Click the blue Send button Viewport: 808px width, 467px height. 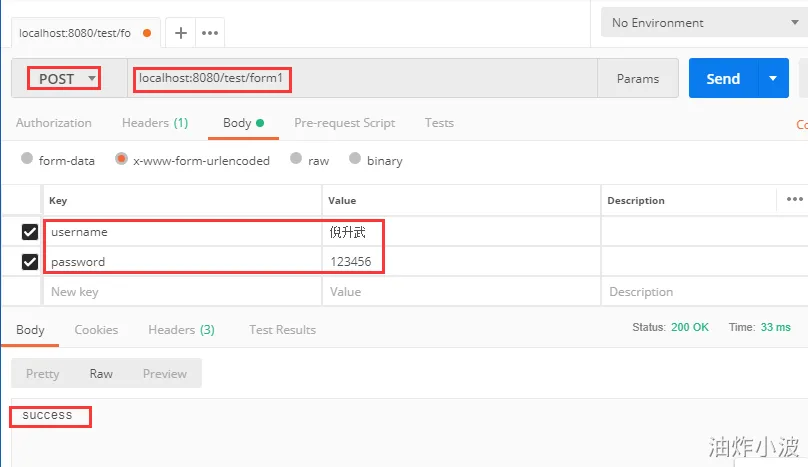722,78
